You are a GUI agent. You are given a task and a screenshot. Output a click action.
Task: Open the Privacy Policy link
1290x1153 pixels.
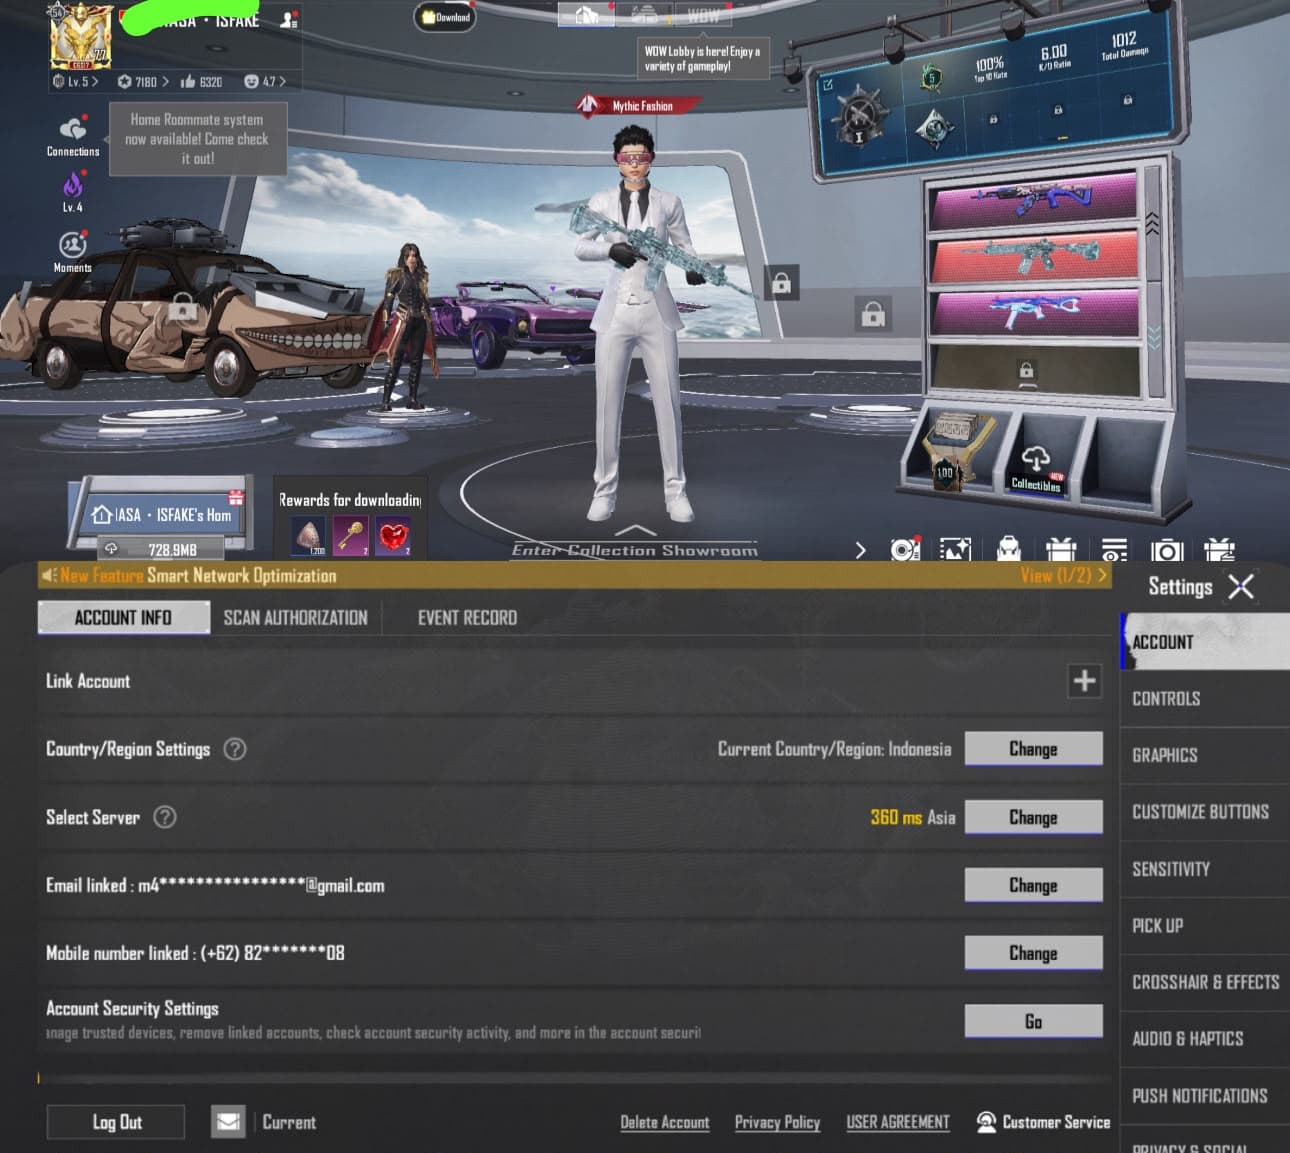[x=777, y=1122]
